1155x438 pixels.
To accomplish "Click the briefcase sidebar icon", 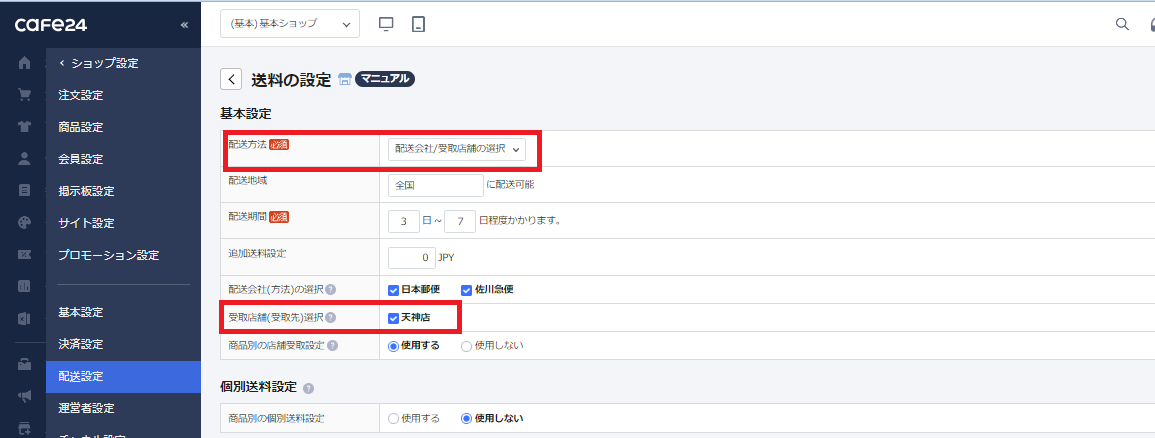I will [24, 364].
